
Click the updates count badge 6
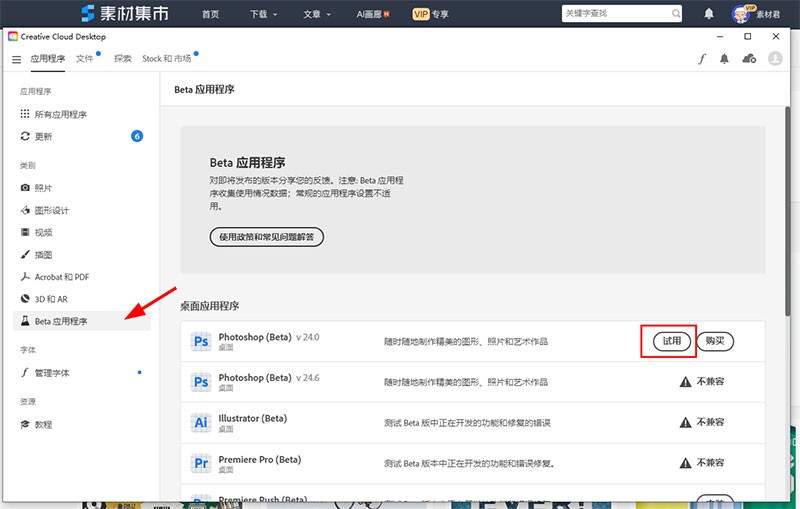click(137, 136)
